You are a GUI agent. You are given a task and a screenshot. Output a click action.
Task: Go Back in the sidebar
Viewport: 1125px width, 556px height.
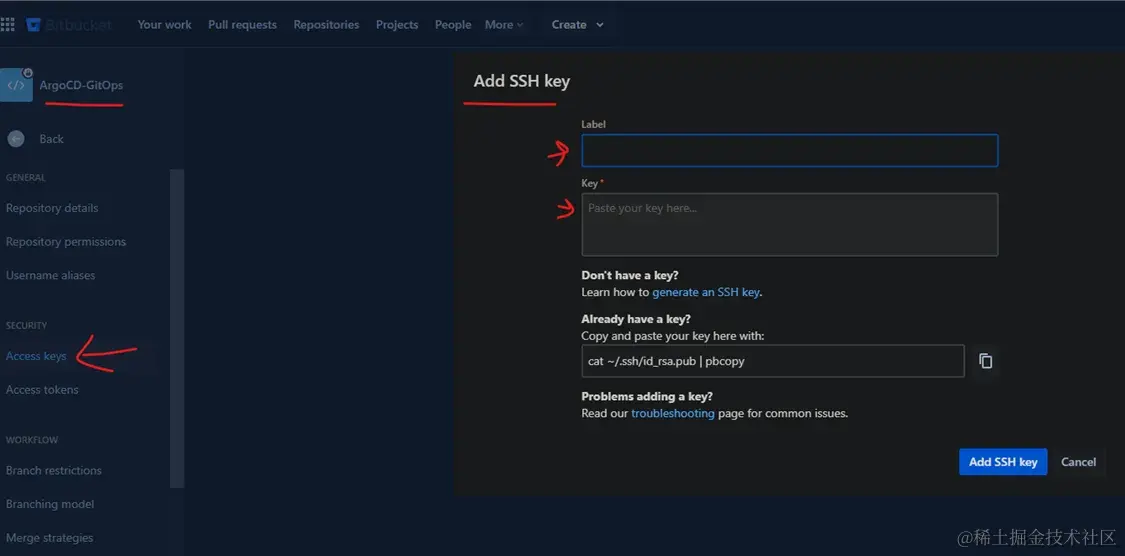(x=52, y=139)
